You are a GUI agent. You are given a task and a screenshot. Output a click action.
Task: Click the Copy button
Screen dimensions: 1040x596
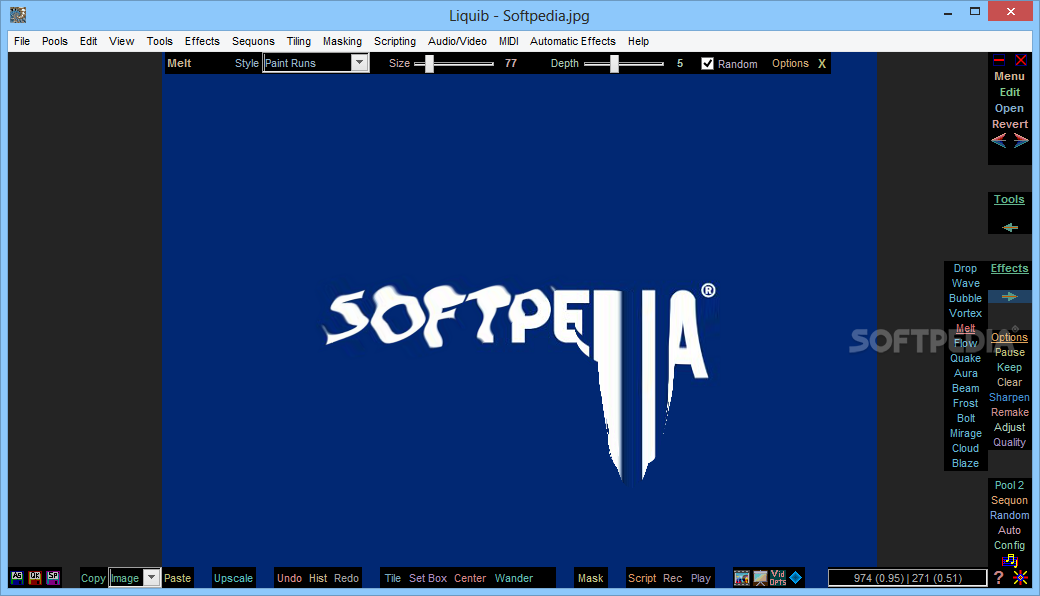click(93, 578)
